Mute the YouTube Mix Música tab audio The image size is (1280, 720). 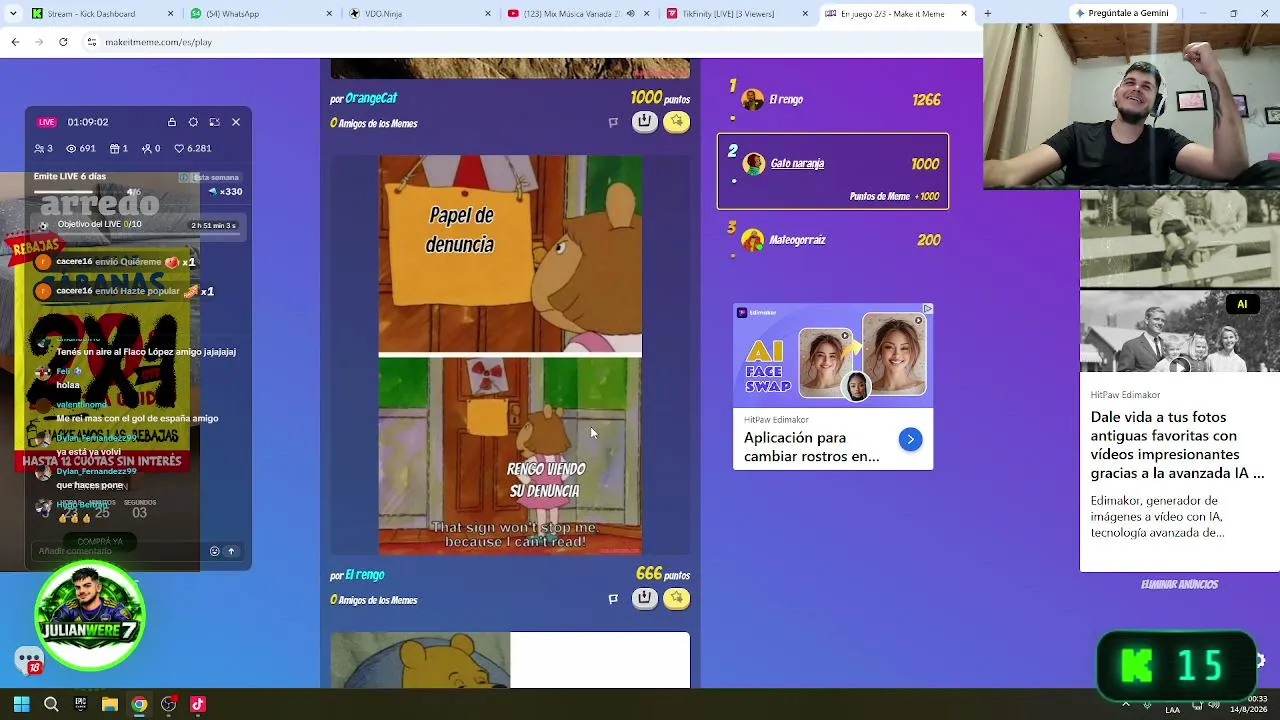629,13
